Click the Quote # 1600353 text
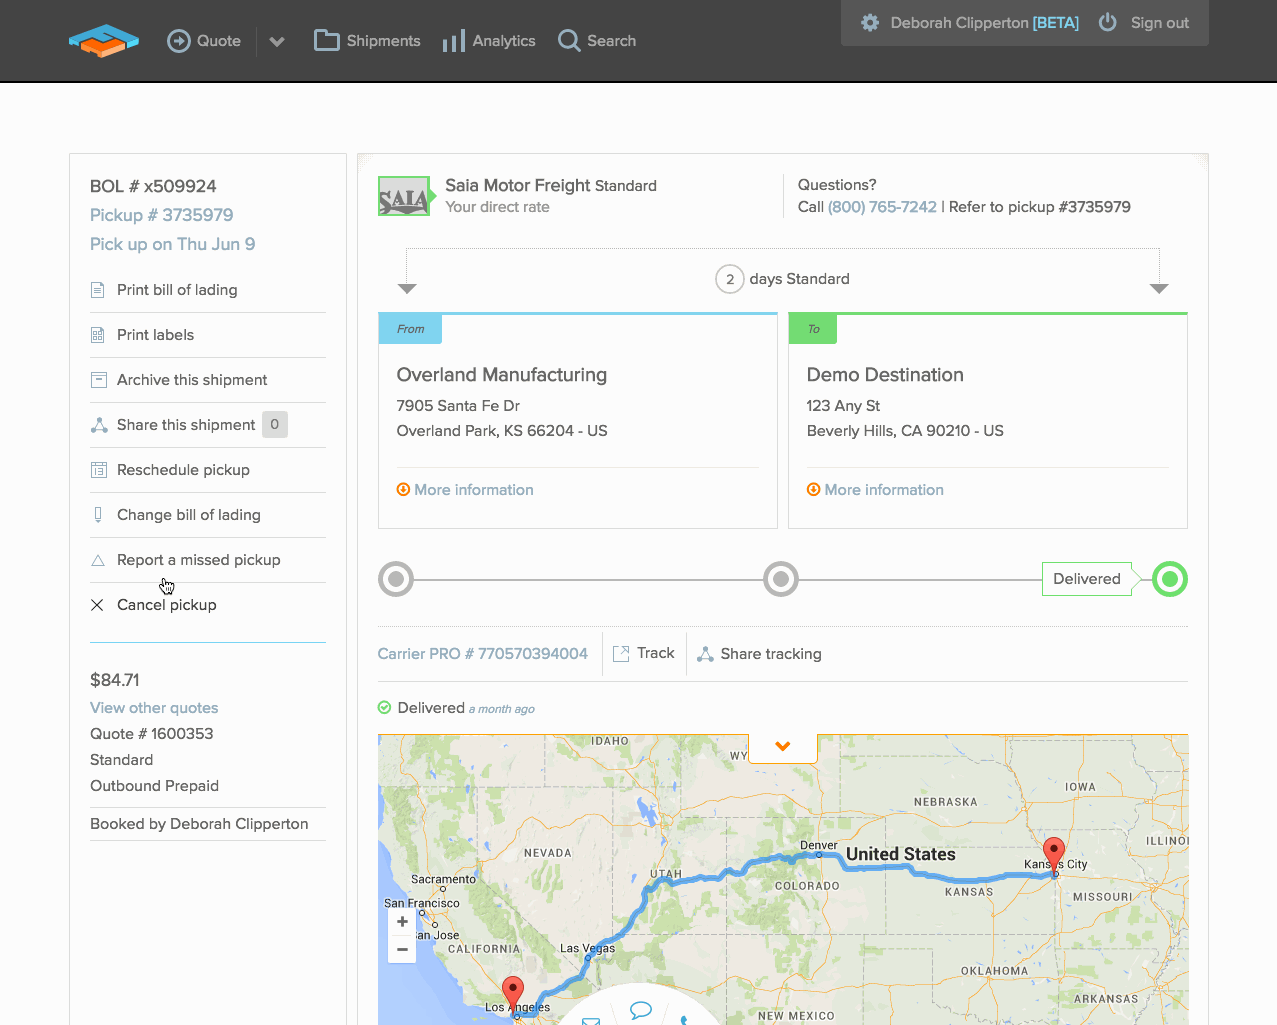Viewport: 1277px width, 1025px height. tap(152, 734)
